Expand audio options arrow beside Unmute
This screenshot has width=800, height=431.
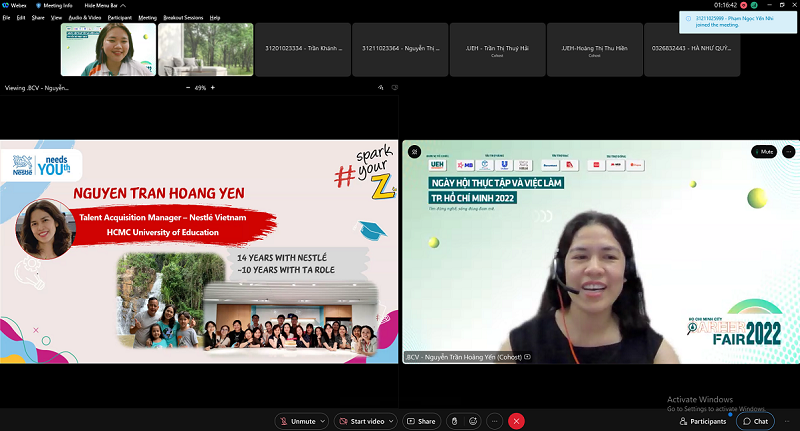[x=323, y=421]
